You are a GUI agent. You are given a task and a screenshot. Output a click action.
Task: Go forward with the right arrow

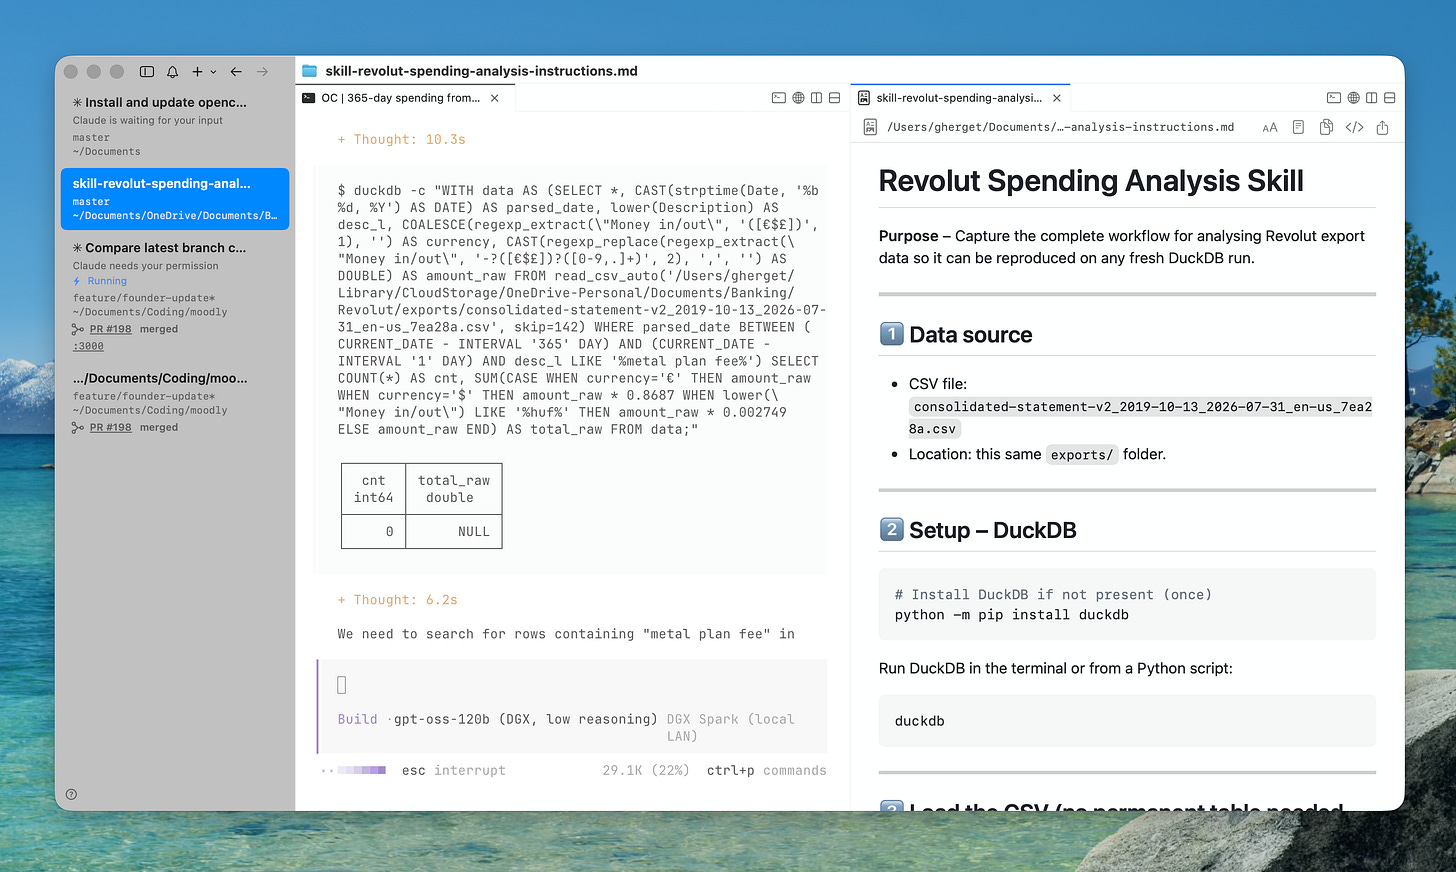coord(262,72)
